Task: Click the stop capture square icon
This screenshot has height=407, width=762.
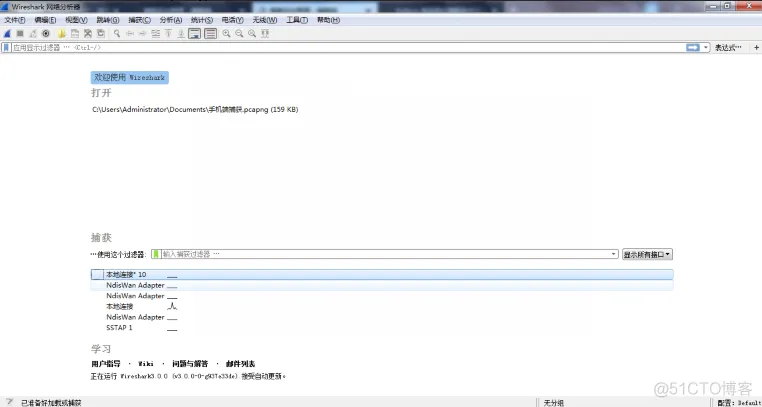Action: [20, 34]
